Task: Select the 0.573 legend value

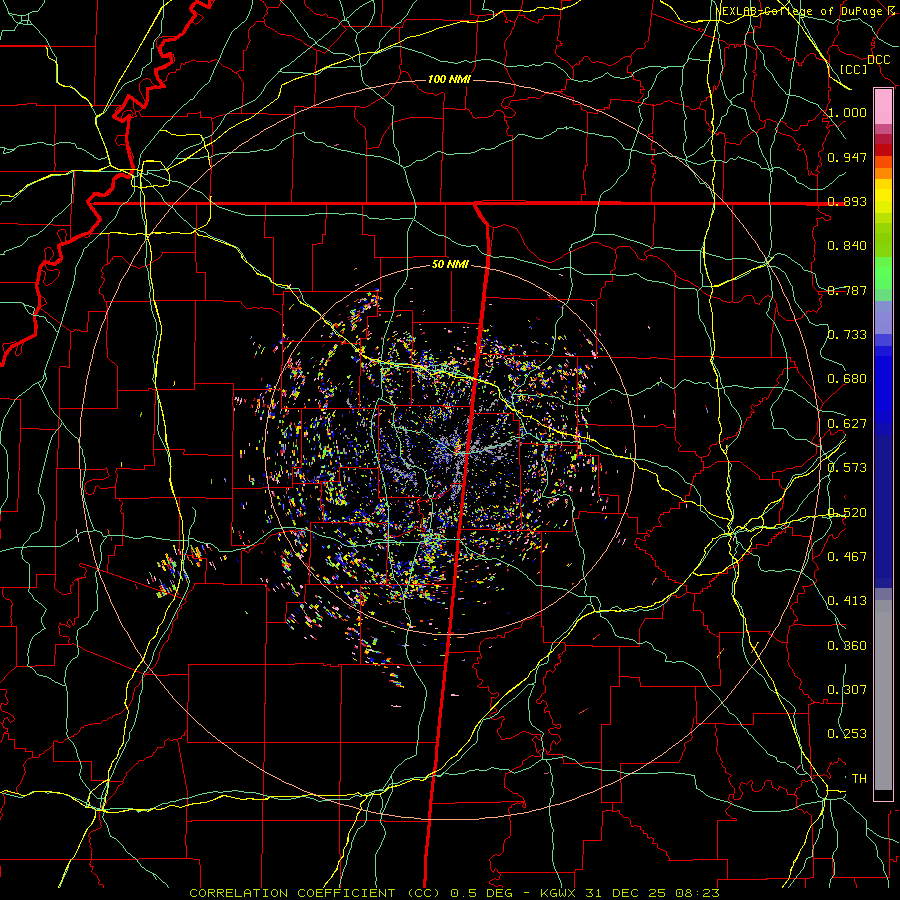Action: click(x=847, y=468)
